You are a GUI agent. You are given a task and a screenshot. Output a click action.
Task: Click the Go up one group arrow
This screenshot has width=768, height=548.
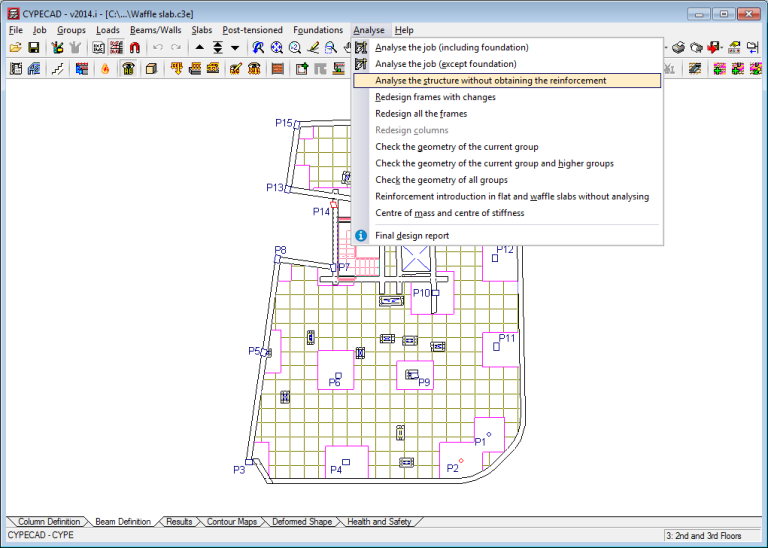[199, 48]
